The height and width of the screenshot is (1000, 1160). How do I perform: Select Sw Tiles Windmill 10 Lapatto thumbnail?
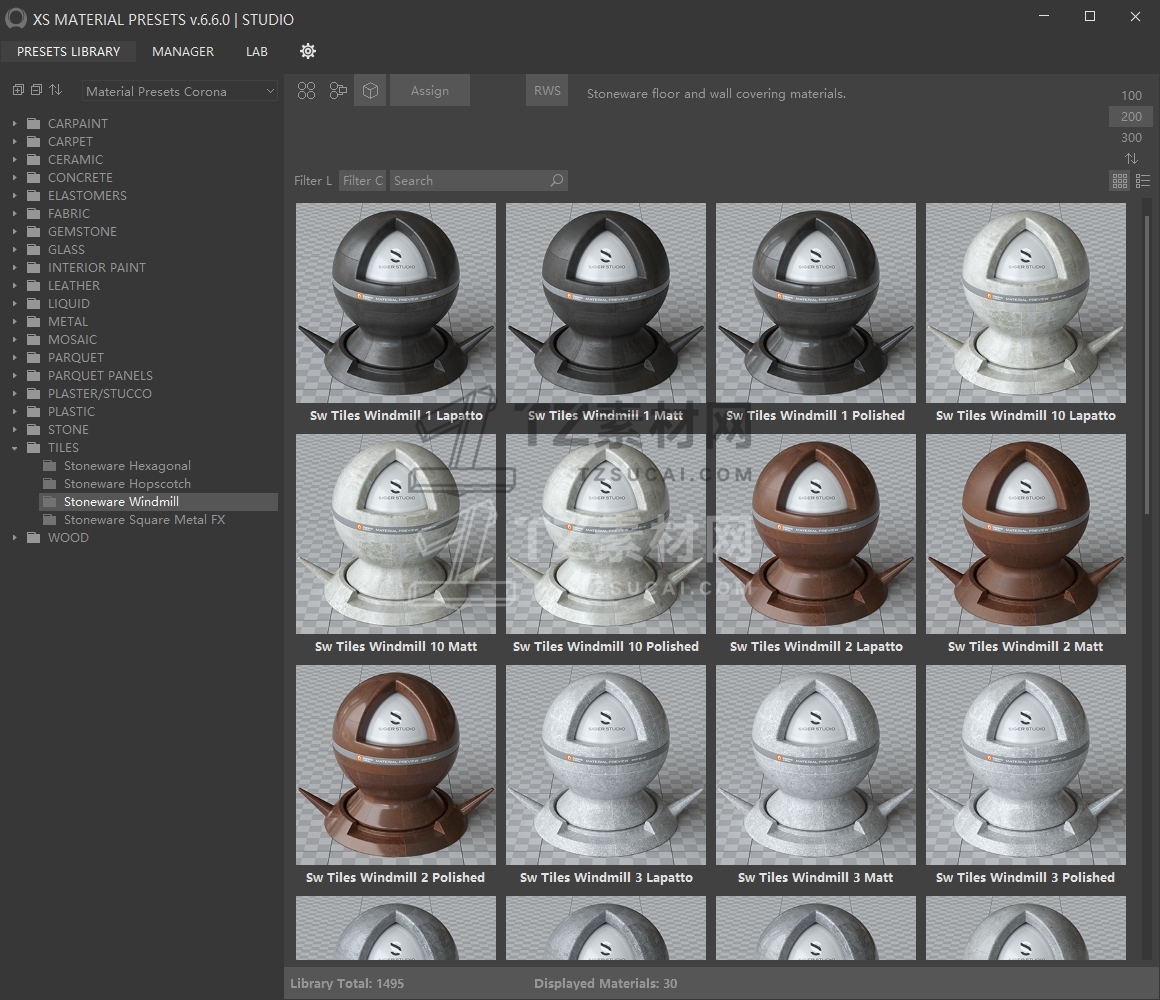(1026, 303)
